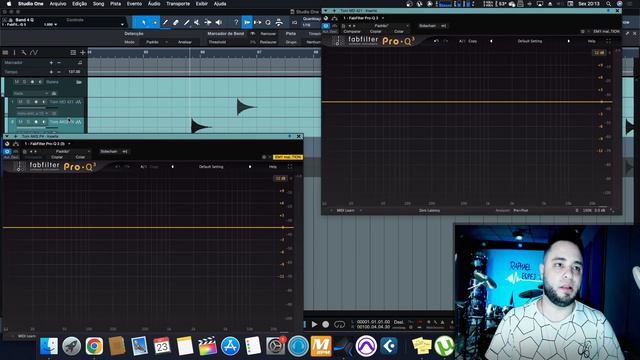The width and height of the screenshot is (640, 360).
Task: Select the Arrow tool in Studio One toolbar
Action: [x=144, y=22]
